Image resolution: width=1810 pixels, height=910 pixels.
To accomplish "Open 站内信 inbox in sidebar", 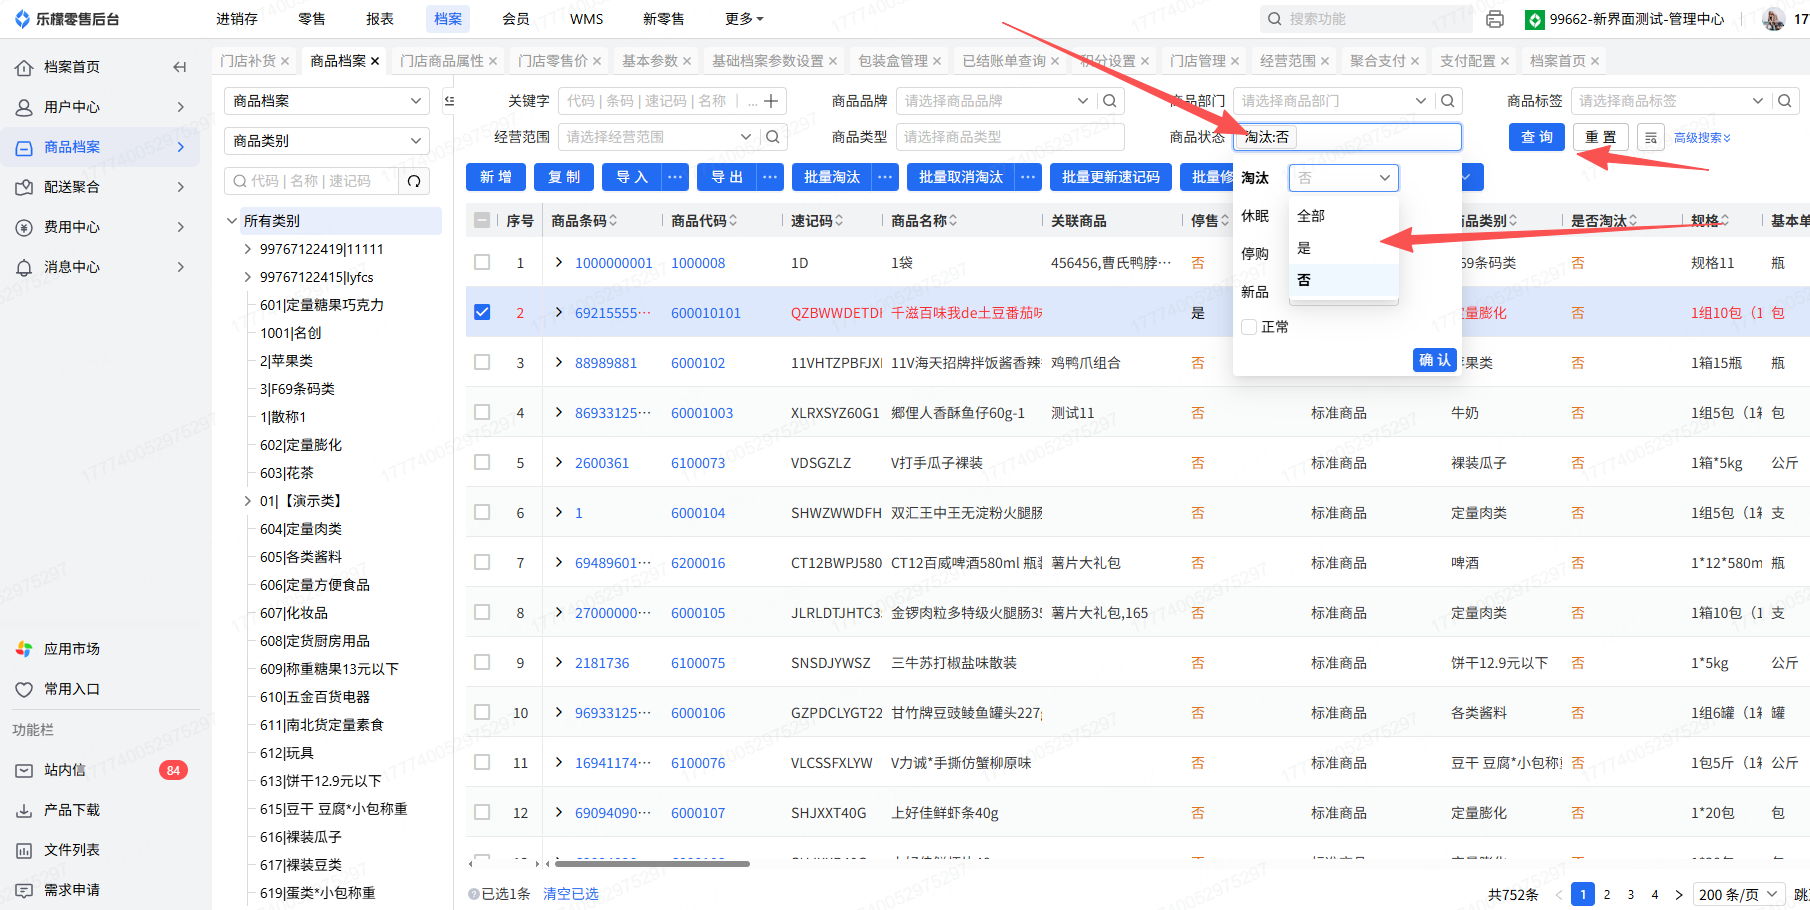I will click(x=65, y=770).
